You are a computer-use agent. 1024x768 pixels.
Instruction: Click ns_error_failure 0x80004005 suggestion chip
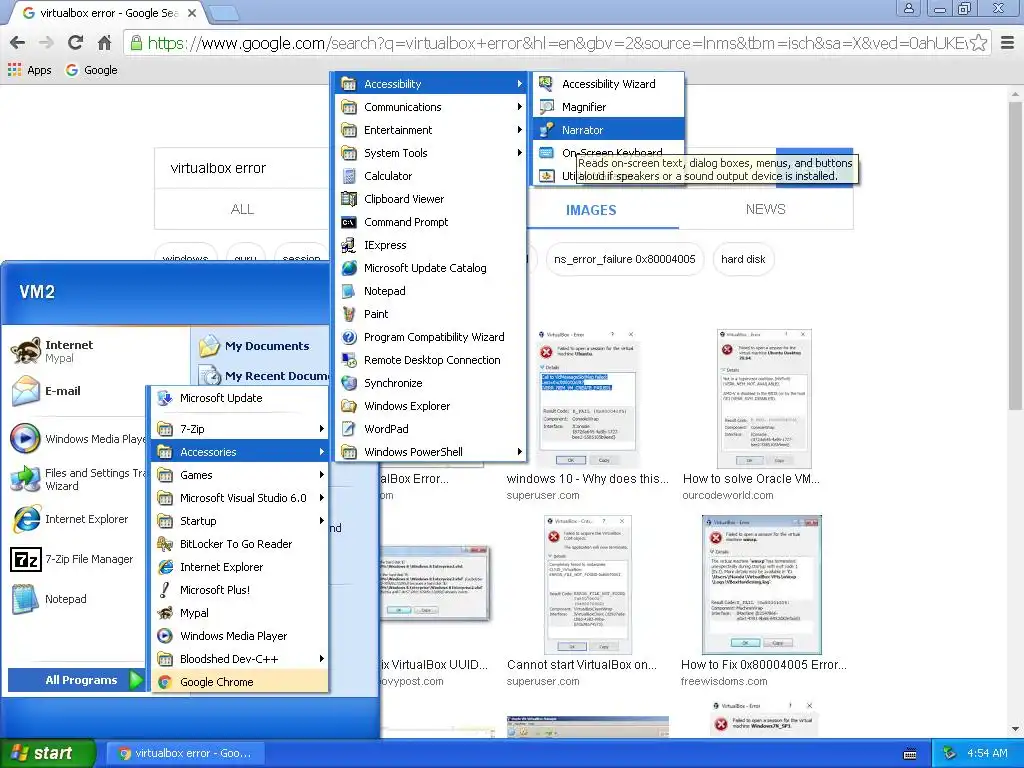point(624,259)
